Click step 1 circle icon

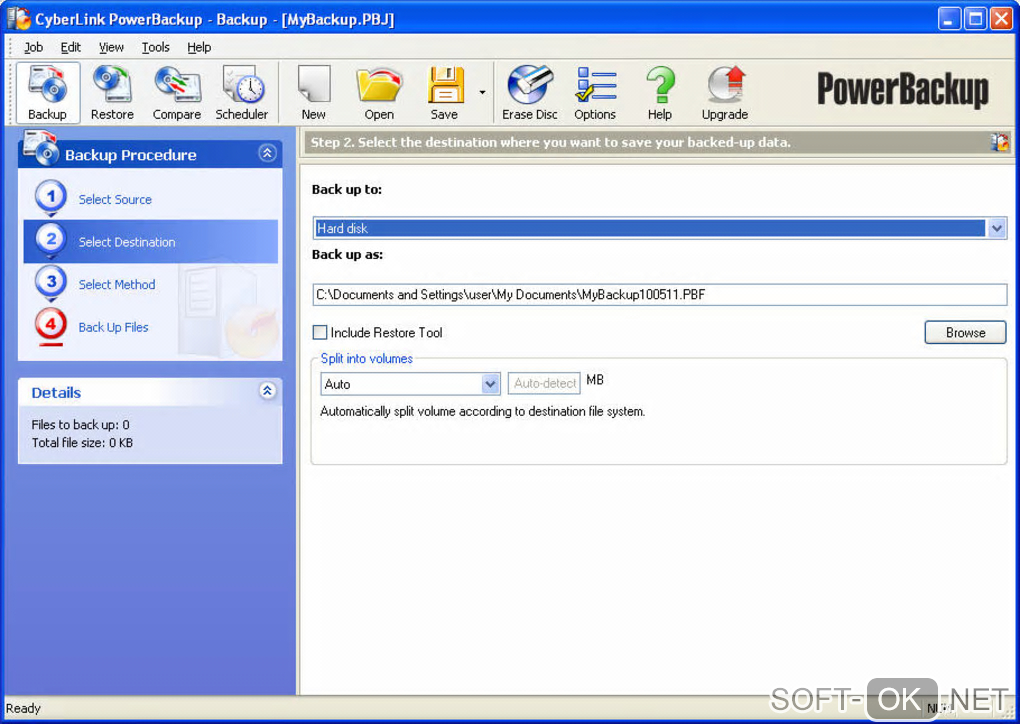pyautogui.click(x=51, y=196)
